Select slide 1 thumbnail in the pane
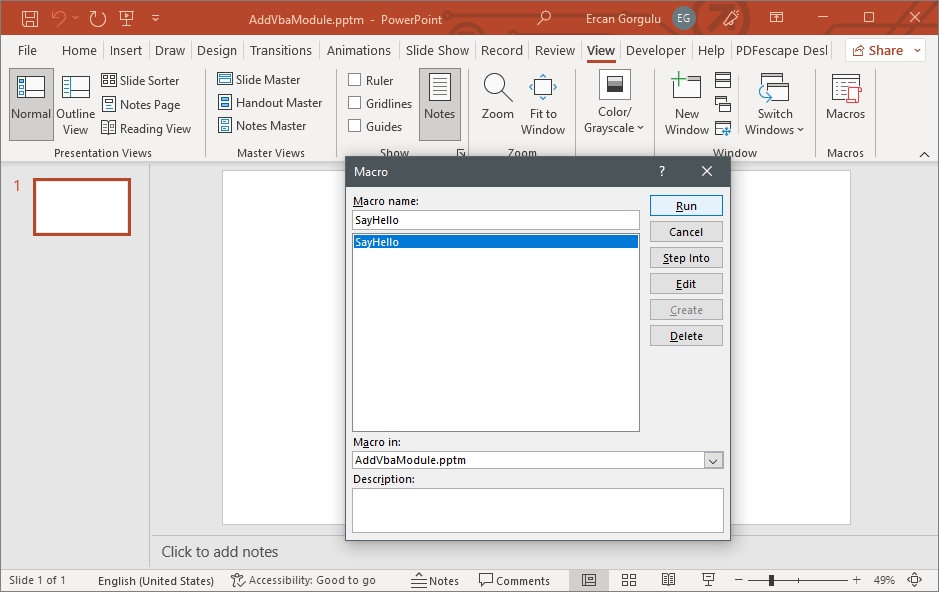This screenshot has width=939, height=592. coord(81,206)
